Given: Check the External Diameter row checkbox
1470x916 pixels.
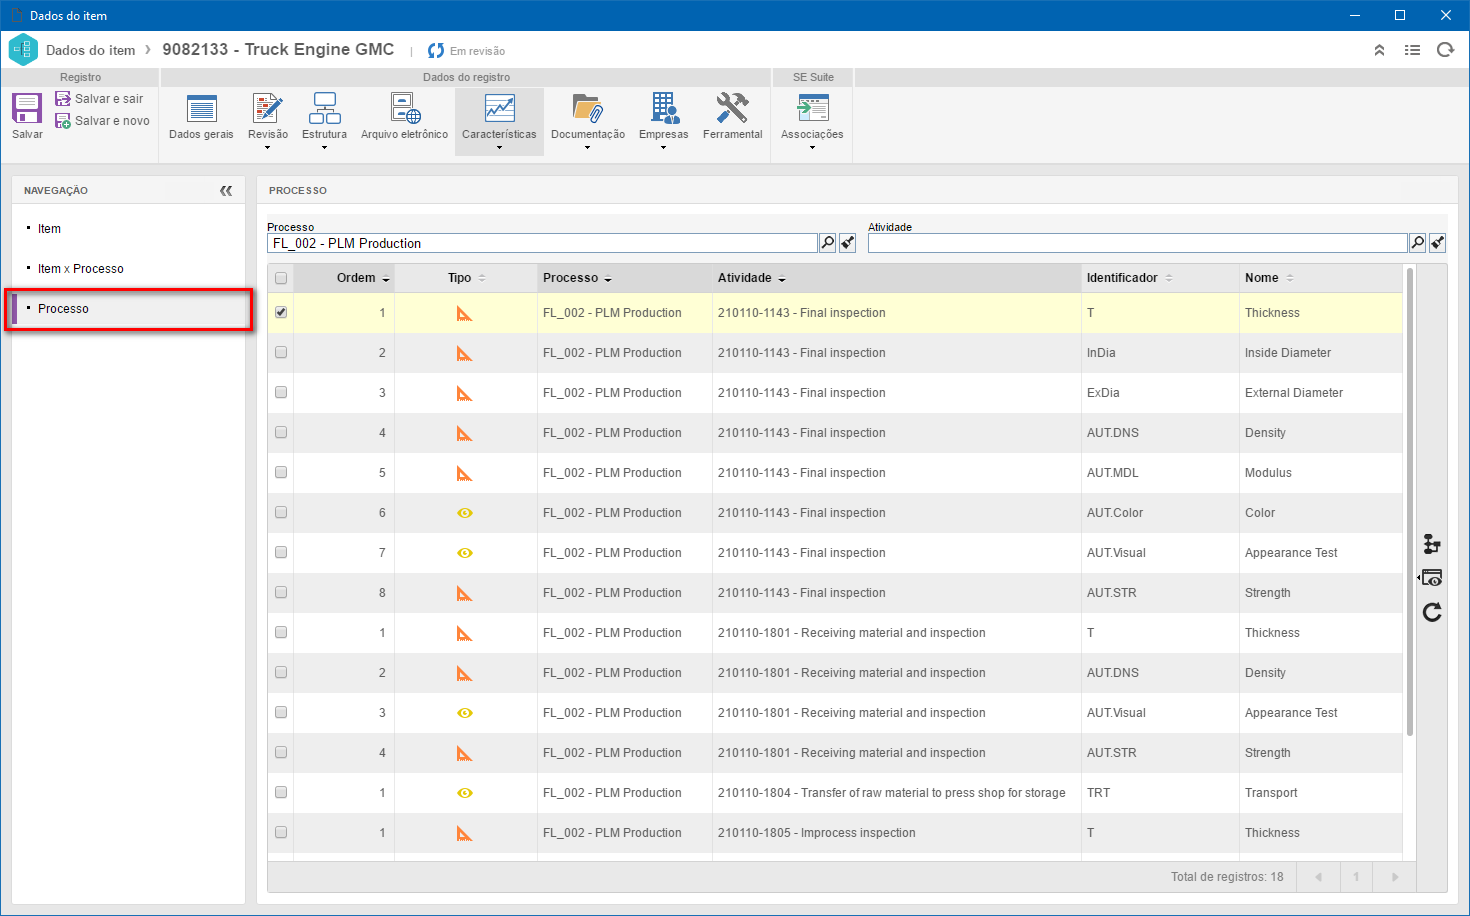Looking at the screenshot, I should pyautogui.click(x=281, y=392).
